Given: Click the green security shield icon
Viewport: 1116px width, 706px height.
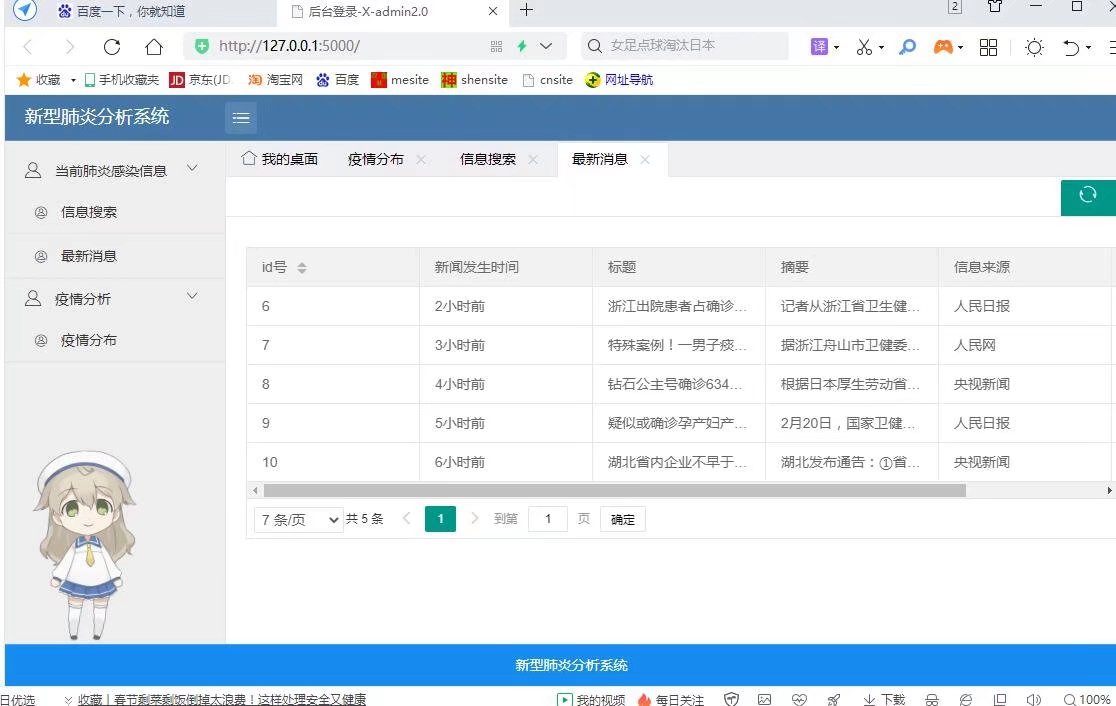Looking at the screenshot, I should click(x=202, y=46).
